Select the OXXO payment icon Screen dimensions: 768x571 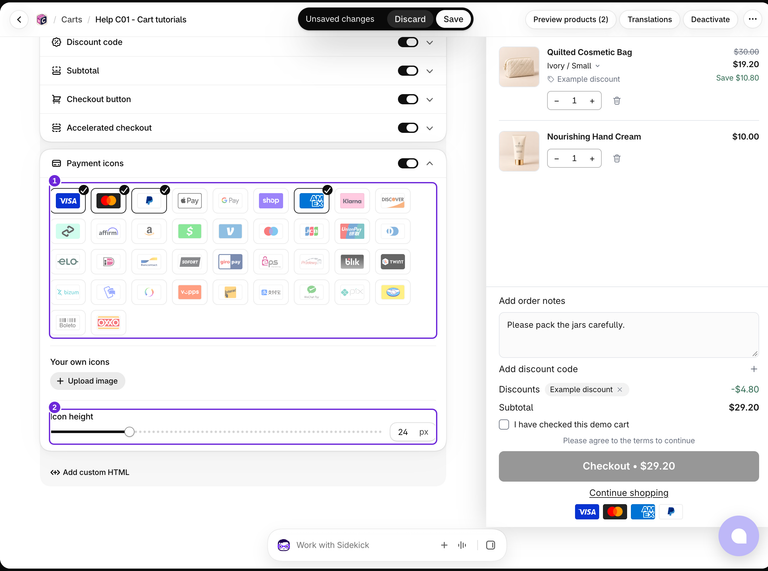coord(108,322)
